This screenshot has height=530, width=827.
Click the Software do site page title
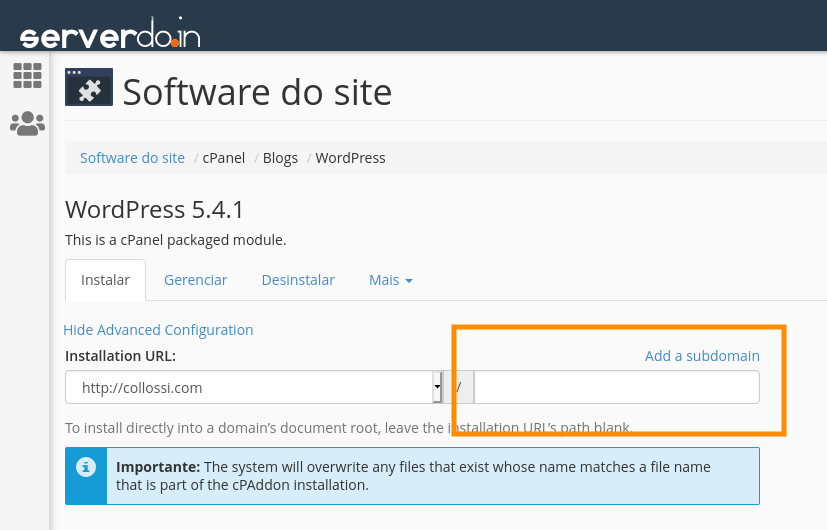(257, 92)
